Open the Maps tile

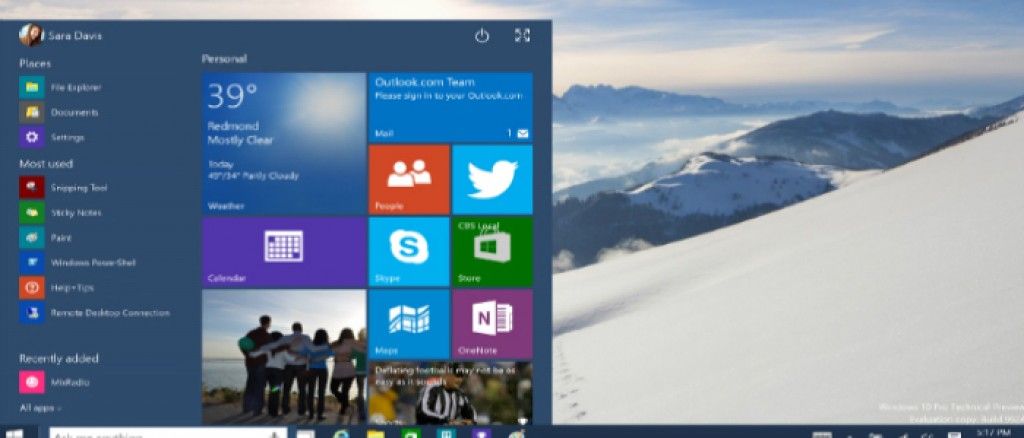coord(409,324)
